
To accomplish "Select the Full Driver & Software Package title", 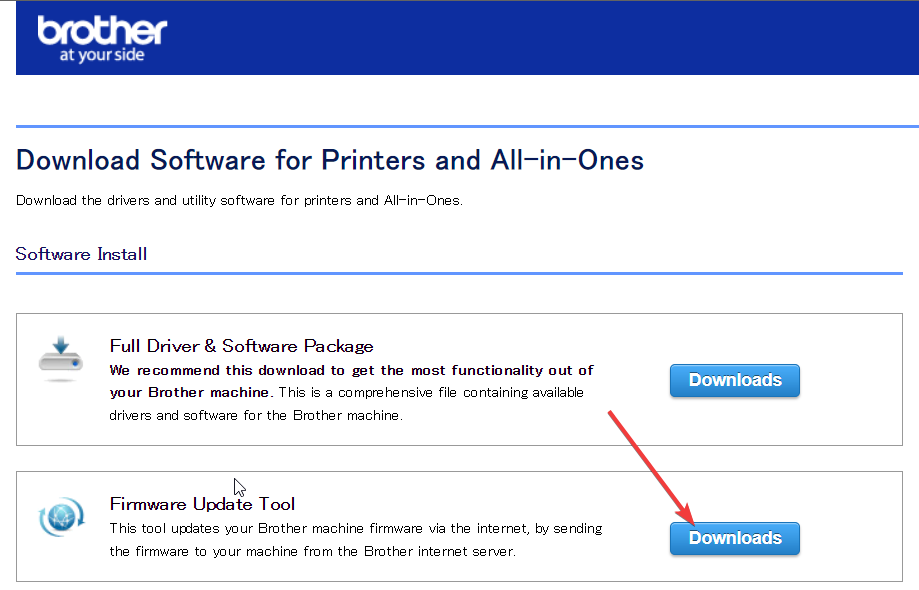I will pyautogui.click(x=241, y=346).
